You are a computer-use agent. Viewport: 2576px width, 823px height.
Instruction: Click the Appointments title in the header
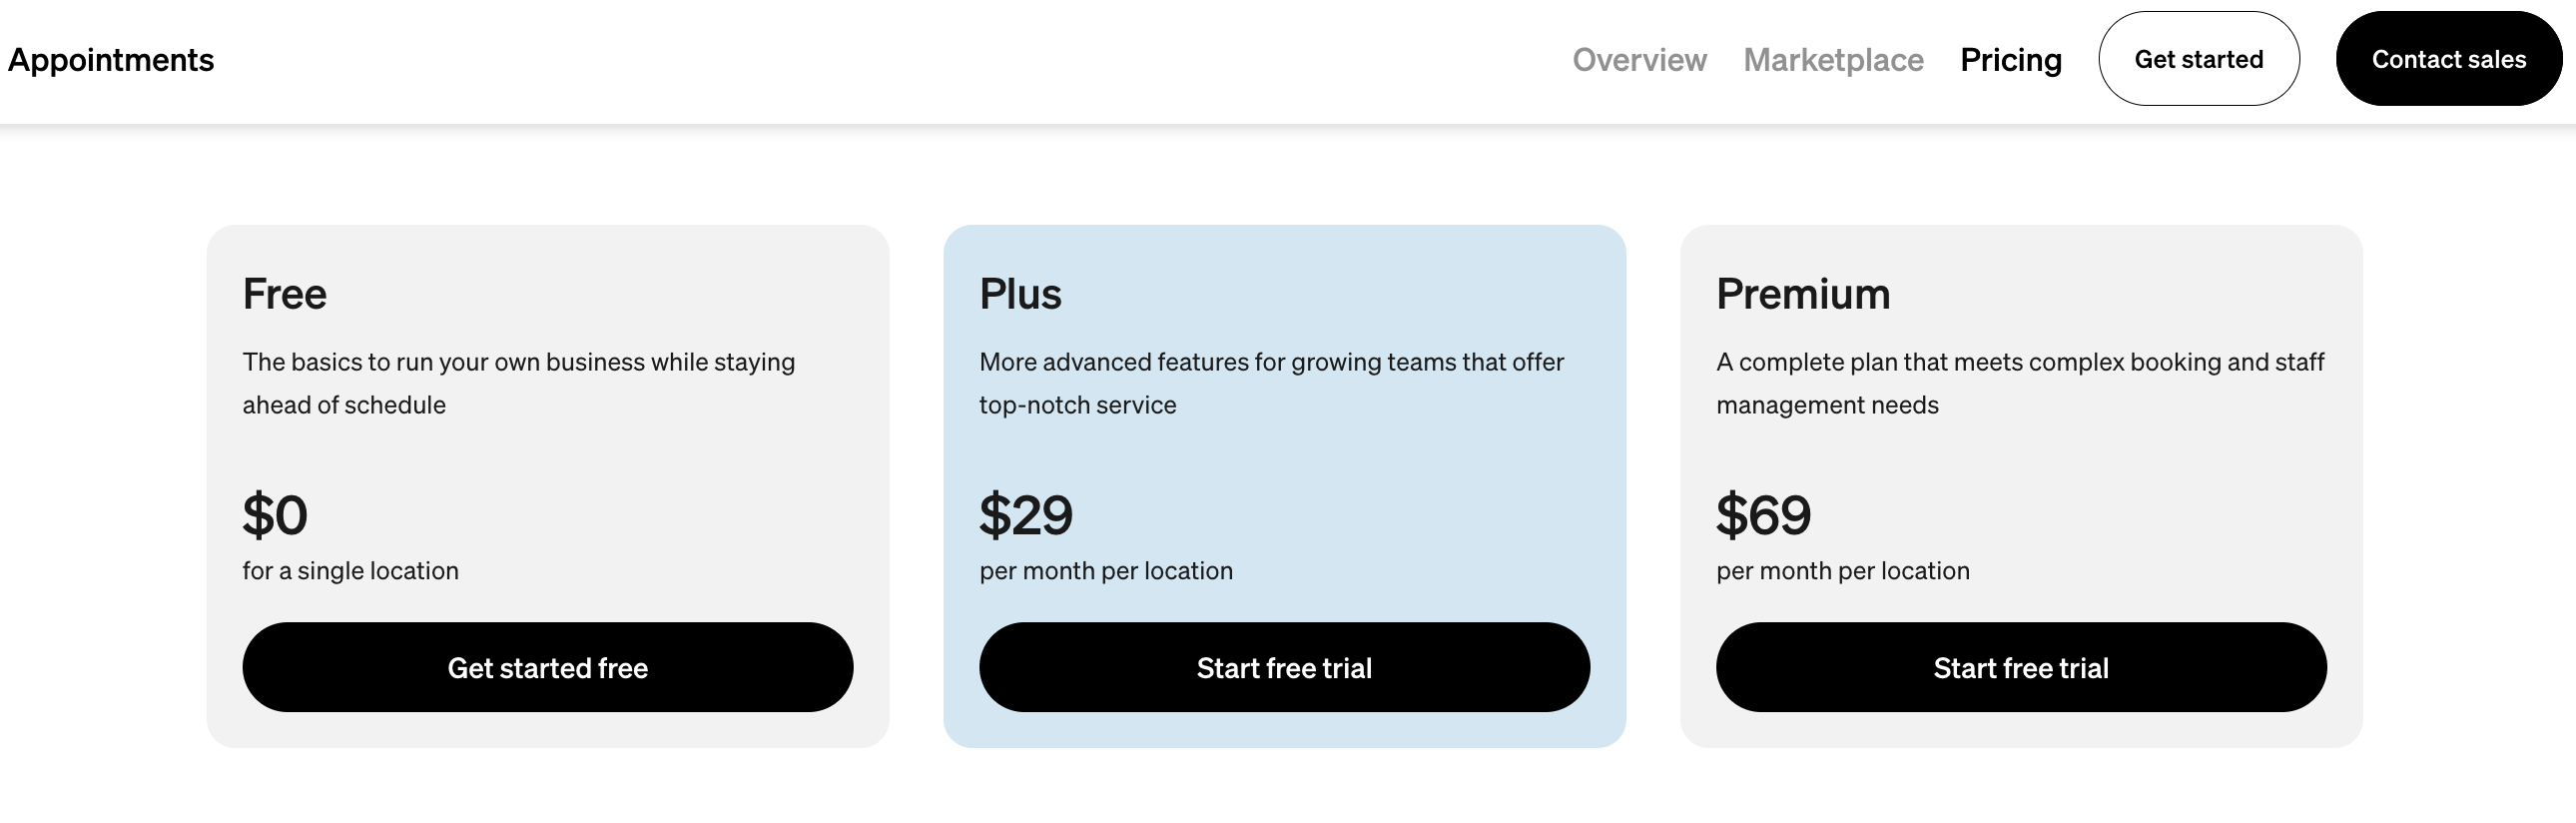[x=111, y=60]
